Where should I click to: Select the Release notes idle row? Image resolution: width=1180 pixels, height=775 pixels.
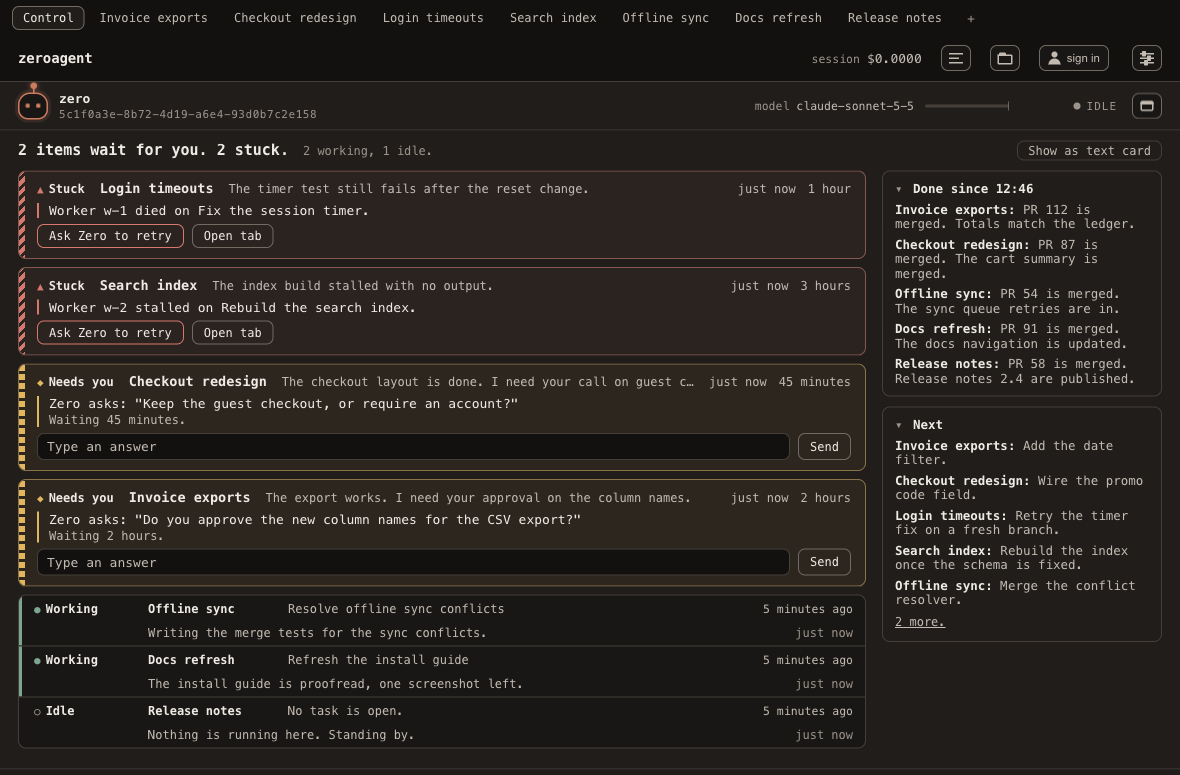click(x=442, y=722)
